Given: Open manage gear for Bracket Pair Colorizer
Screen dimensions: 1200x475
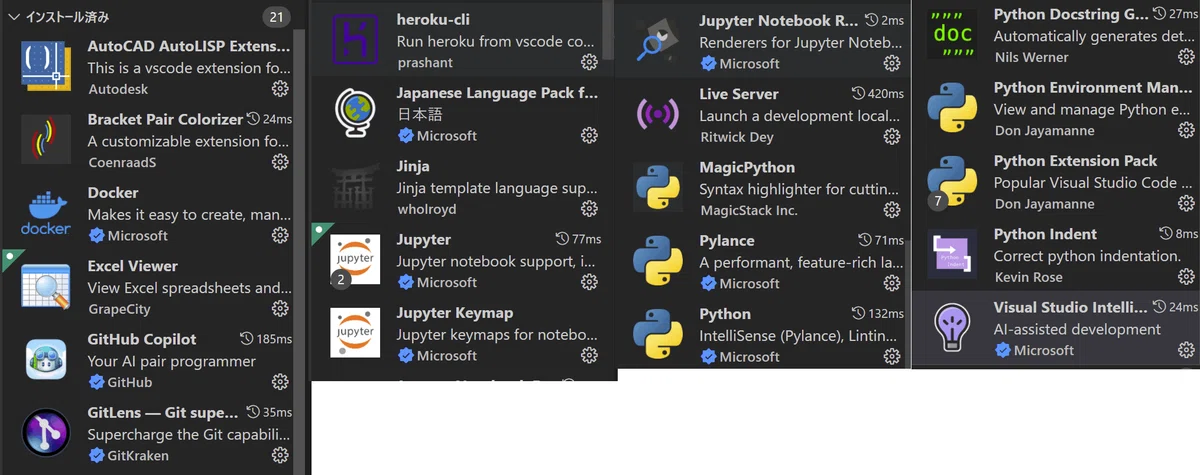Looking at the screenshot, I should tap(280, 162).
